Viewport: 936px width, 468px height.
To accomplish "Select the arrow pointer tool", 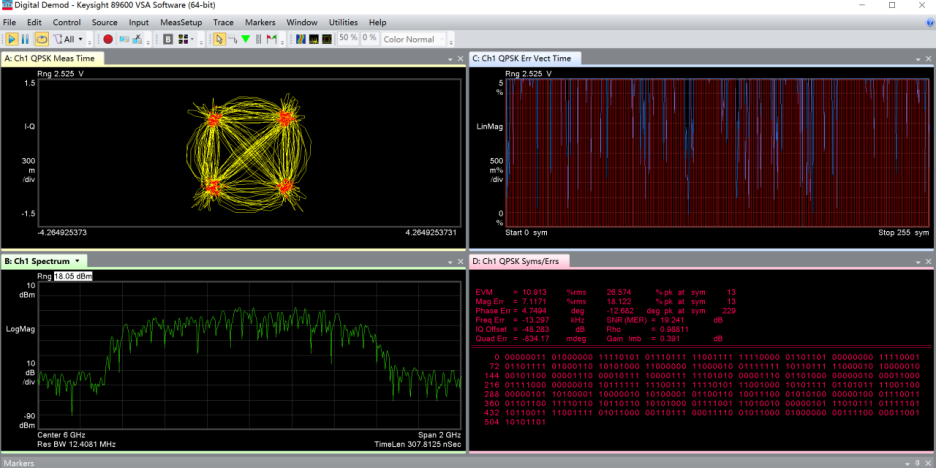I will (220, 39).
